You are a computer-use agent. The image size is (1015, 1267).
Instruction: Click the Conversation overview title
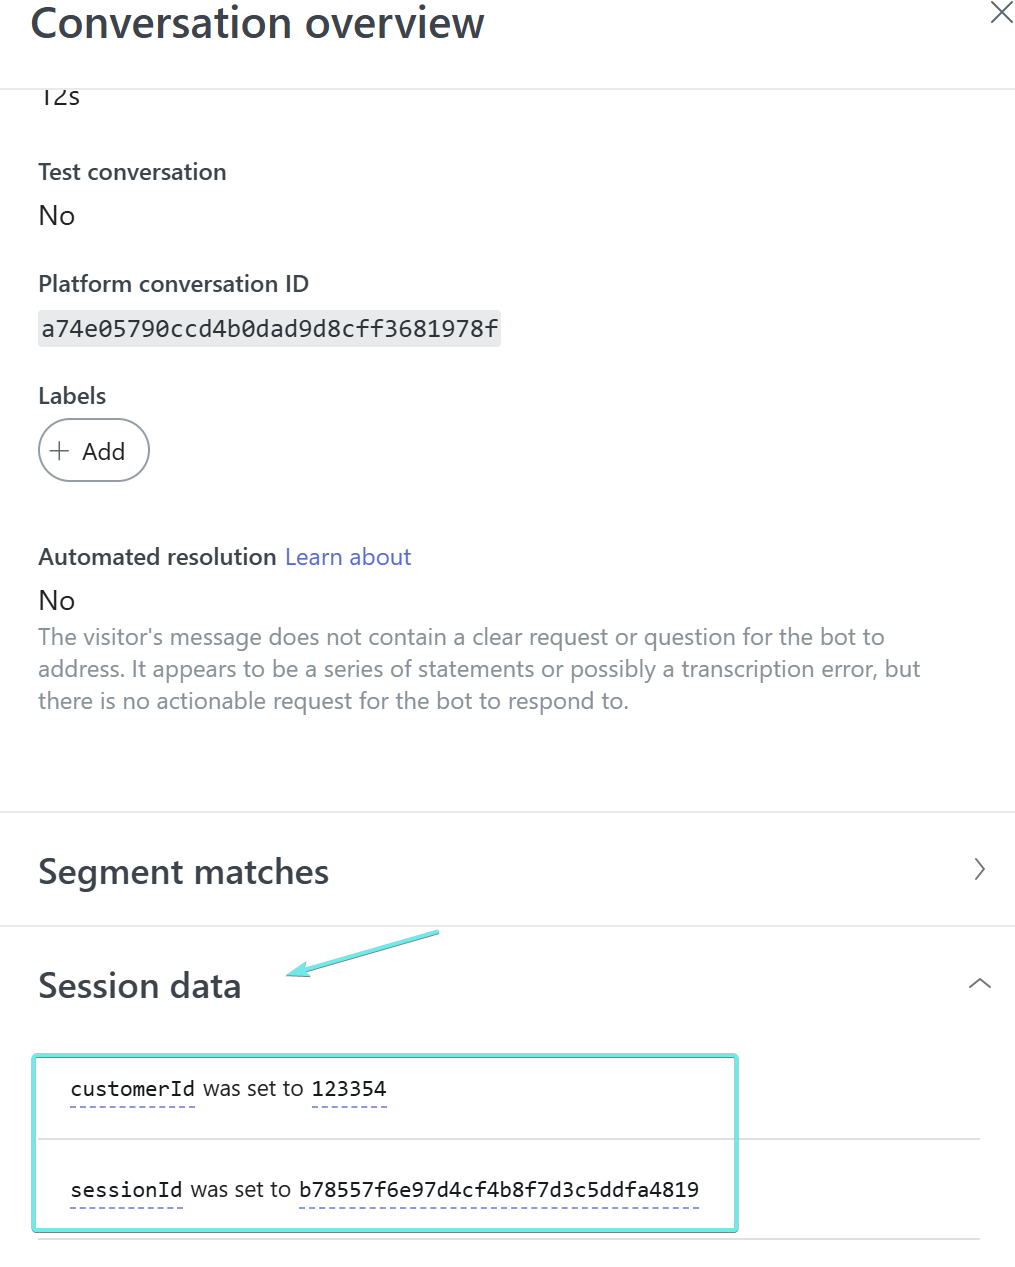click(x=257, y=23)
